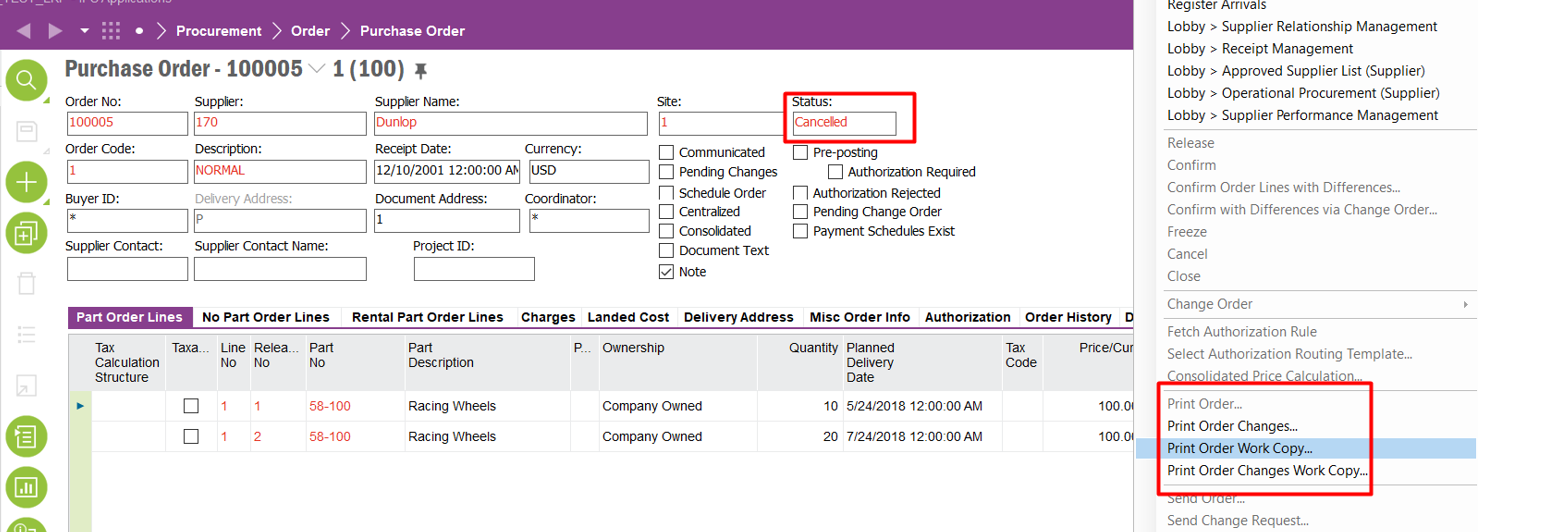Switch to No Part Order Lines tab

tap(266, 317)
